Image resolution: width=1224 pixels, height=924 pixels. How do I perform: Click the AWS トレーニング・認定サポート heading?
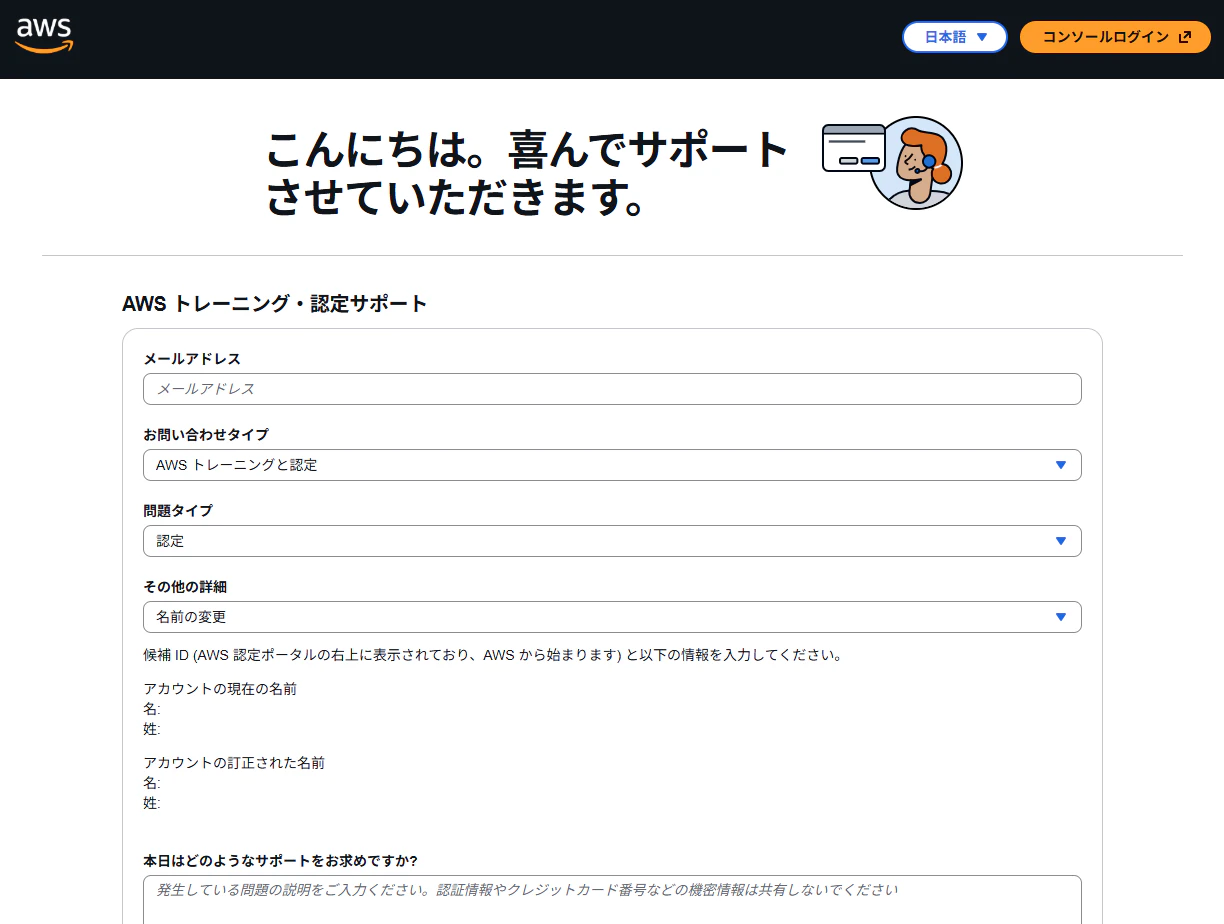(275, 304)
